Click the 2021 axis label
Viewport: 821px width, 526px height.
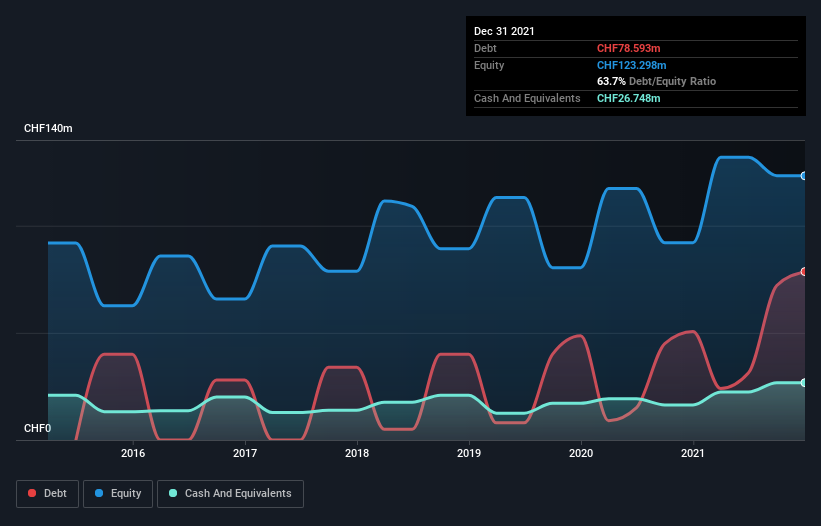click(x=693, y=453)
